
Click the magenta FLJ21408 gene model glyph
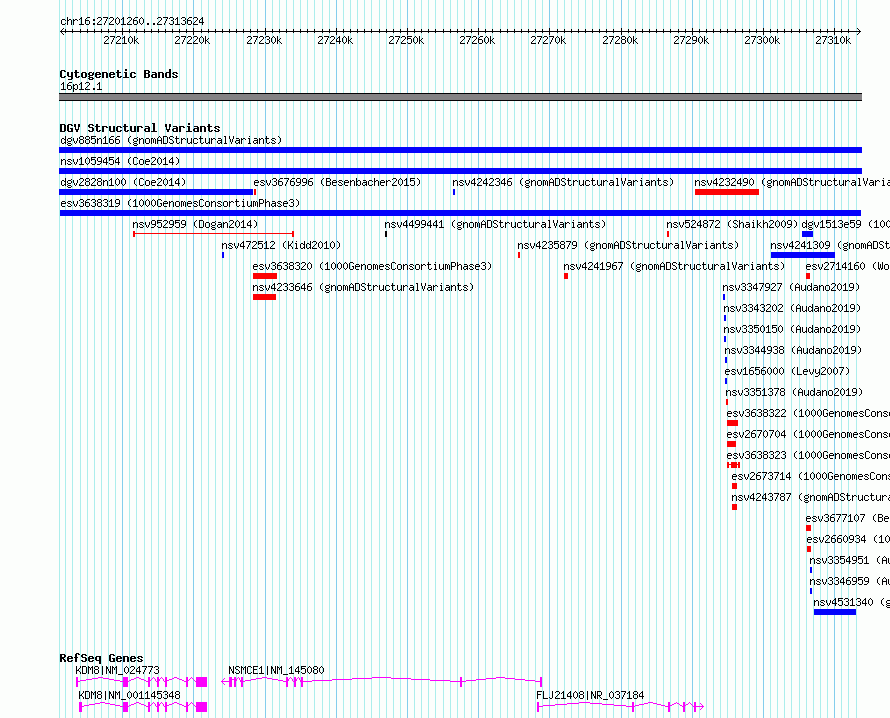click(620, 707)
